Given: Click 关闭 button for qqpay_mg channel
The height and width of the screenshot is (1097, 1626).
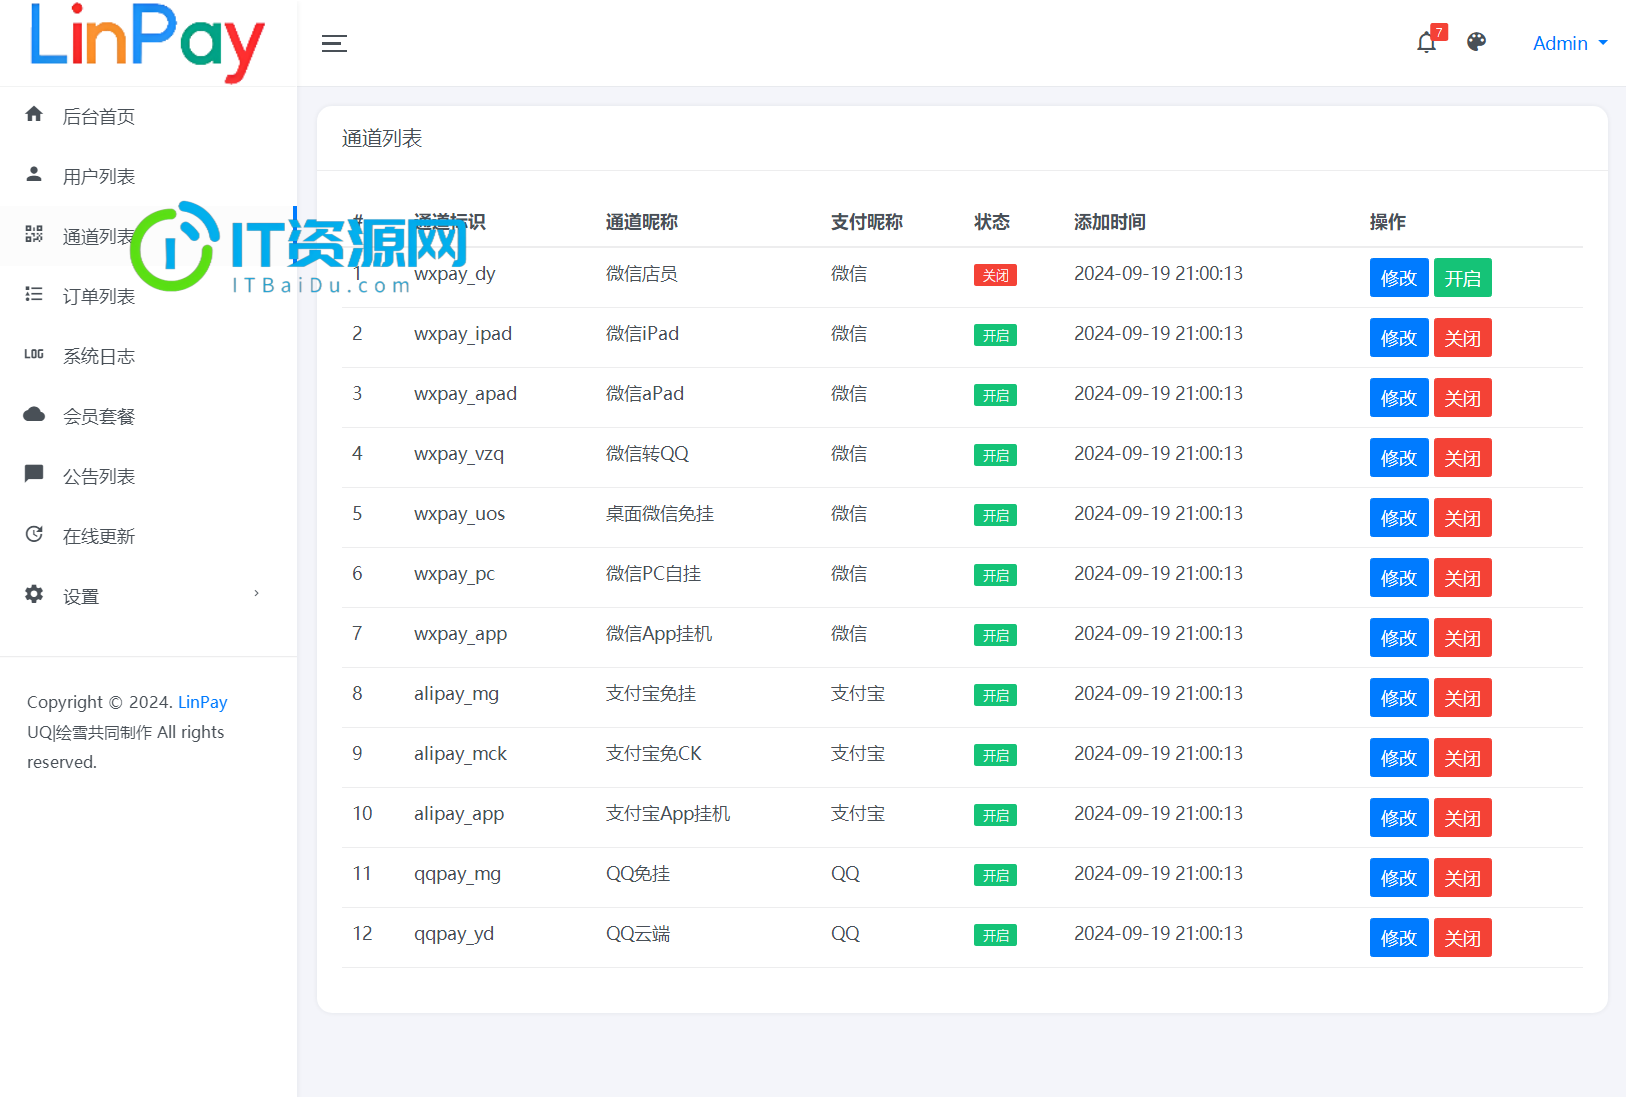Looking at the screenshot, I should click(1463, 878).
